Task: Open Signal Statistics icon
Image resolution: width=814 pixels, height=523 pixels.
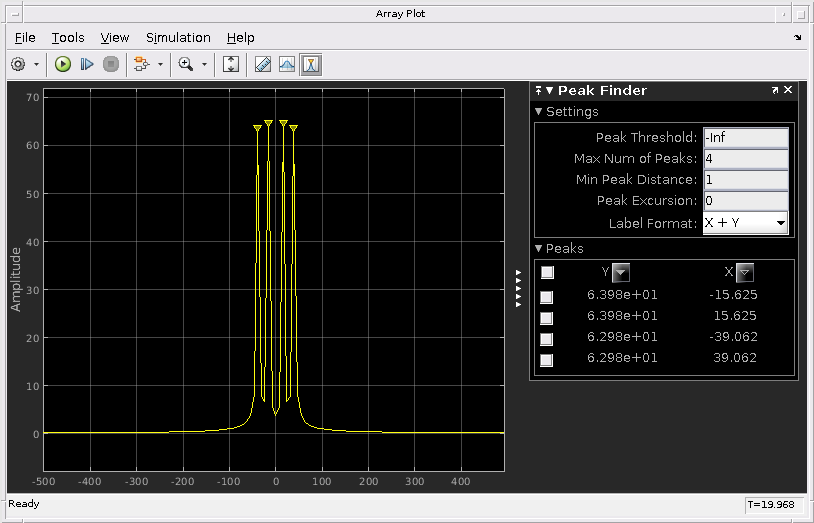Action: click(287, 64)
